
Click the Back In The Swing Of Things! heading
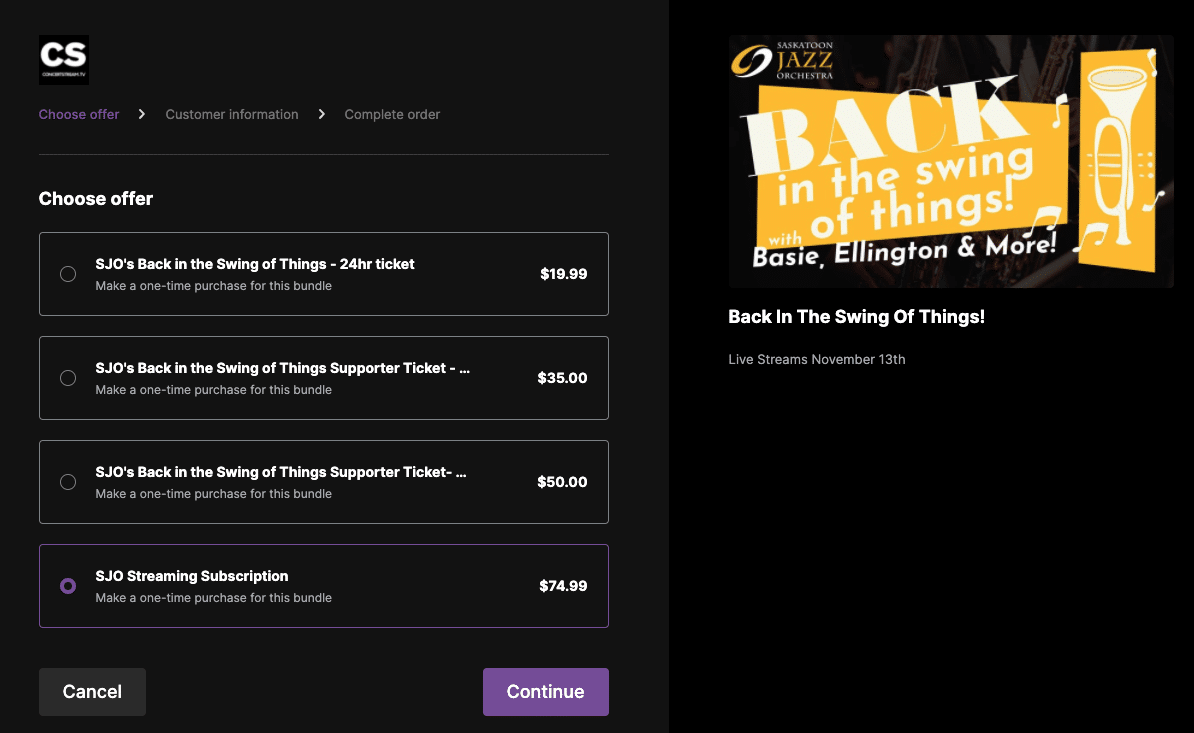point(857,317)
